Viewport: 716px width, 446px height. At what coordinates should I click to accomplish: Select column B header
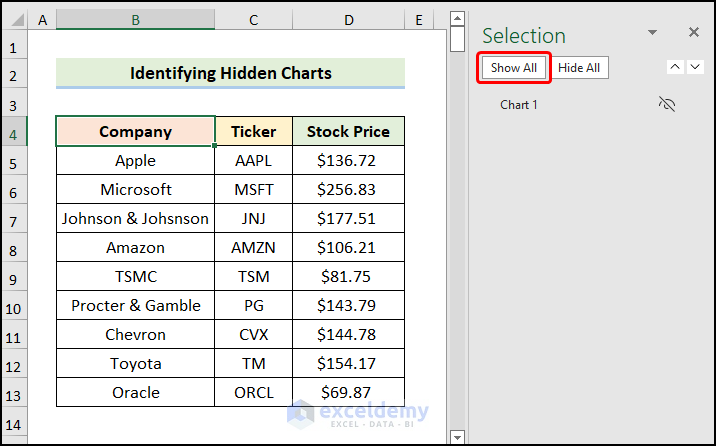coord(136,20)
